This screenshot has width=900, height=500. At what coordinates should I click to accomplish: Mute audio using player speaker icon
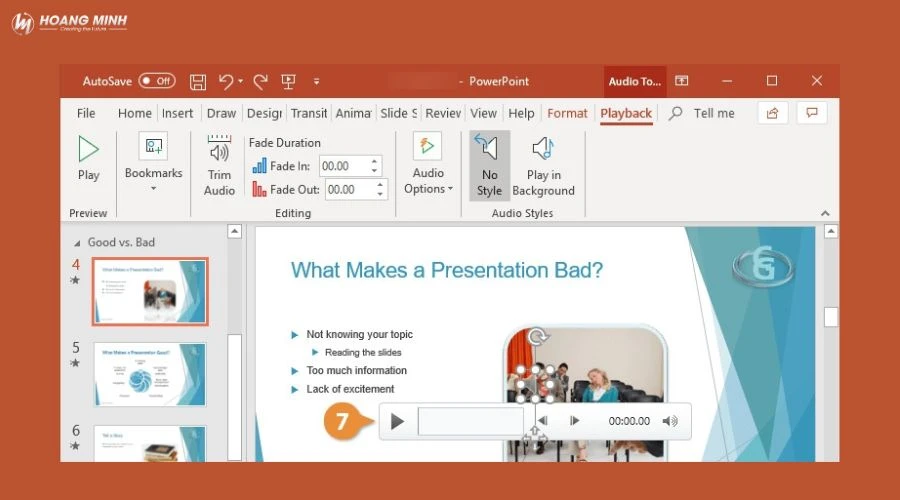click(x=670, y=421)
